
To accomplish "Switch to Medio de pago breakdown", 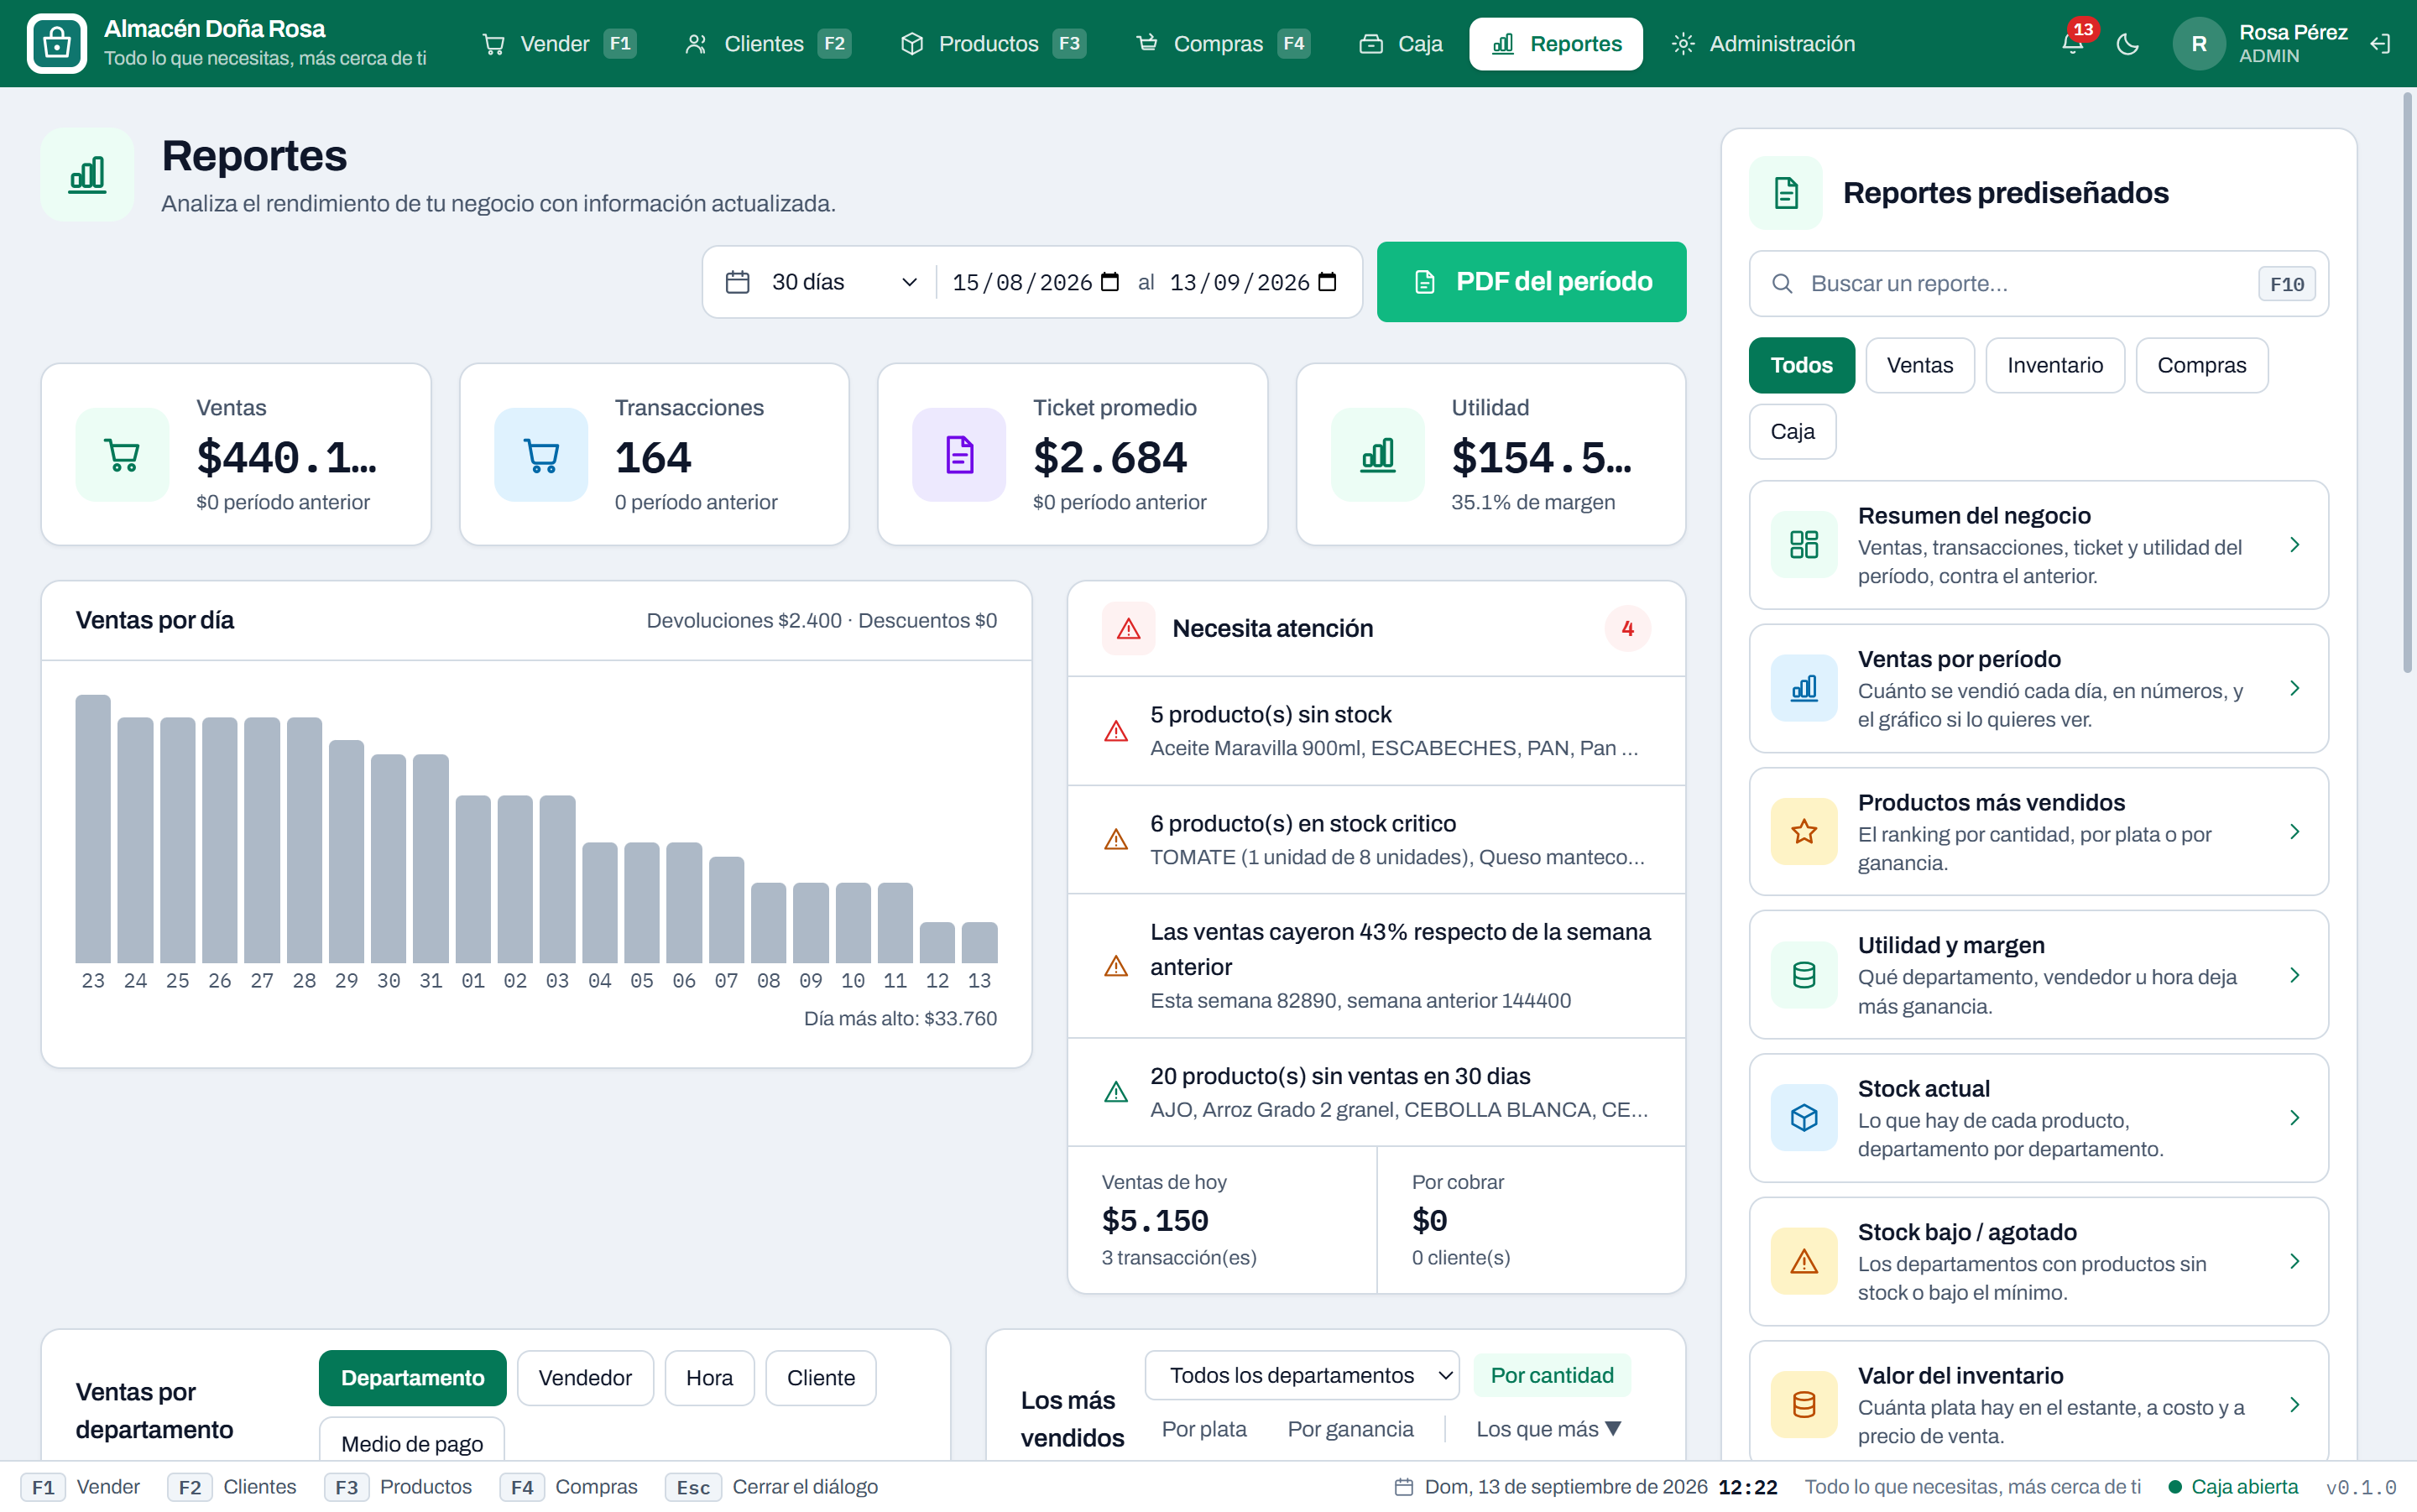I will tap(412, 1440).
